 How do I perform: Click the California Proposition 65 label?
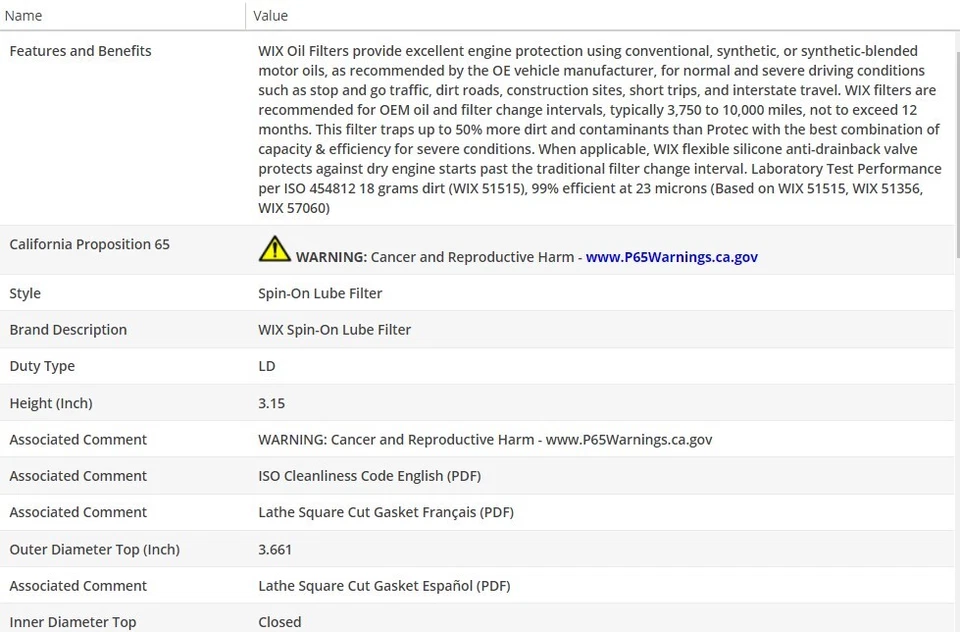coord(89,244)
